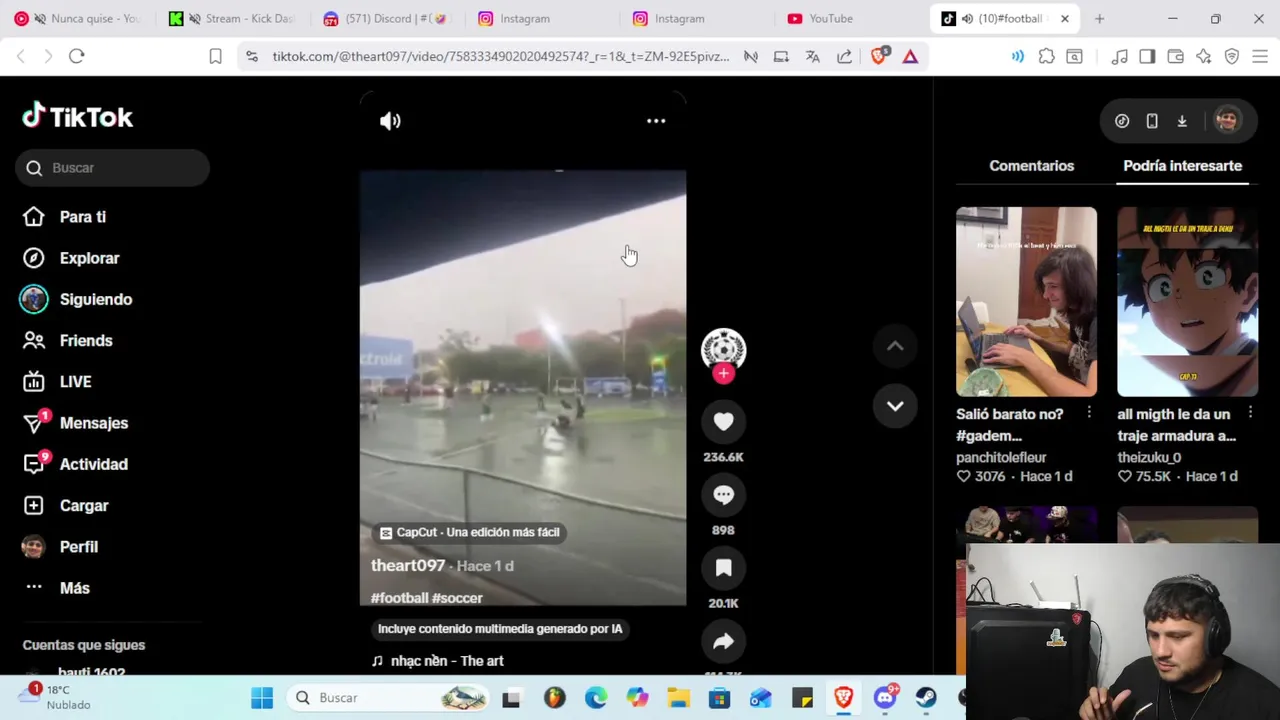Open theizuku_0's profile link
Viewport: 1280px width, 720px height.
click(x=1149, y=457)
